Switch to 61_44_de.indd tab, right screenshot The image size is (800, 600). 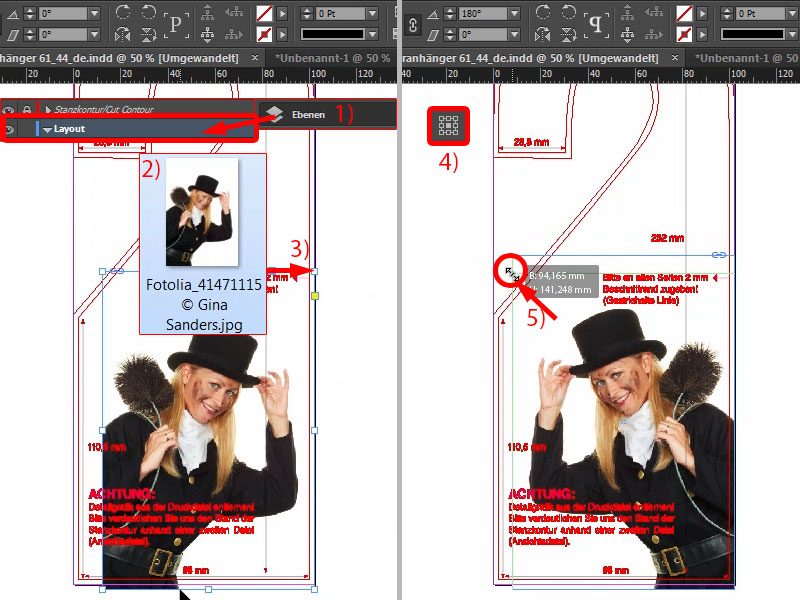click(x=531, y=58)
